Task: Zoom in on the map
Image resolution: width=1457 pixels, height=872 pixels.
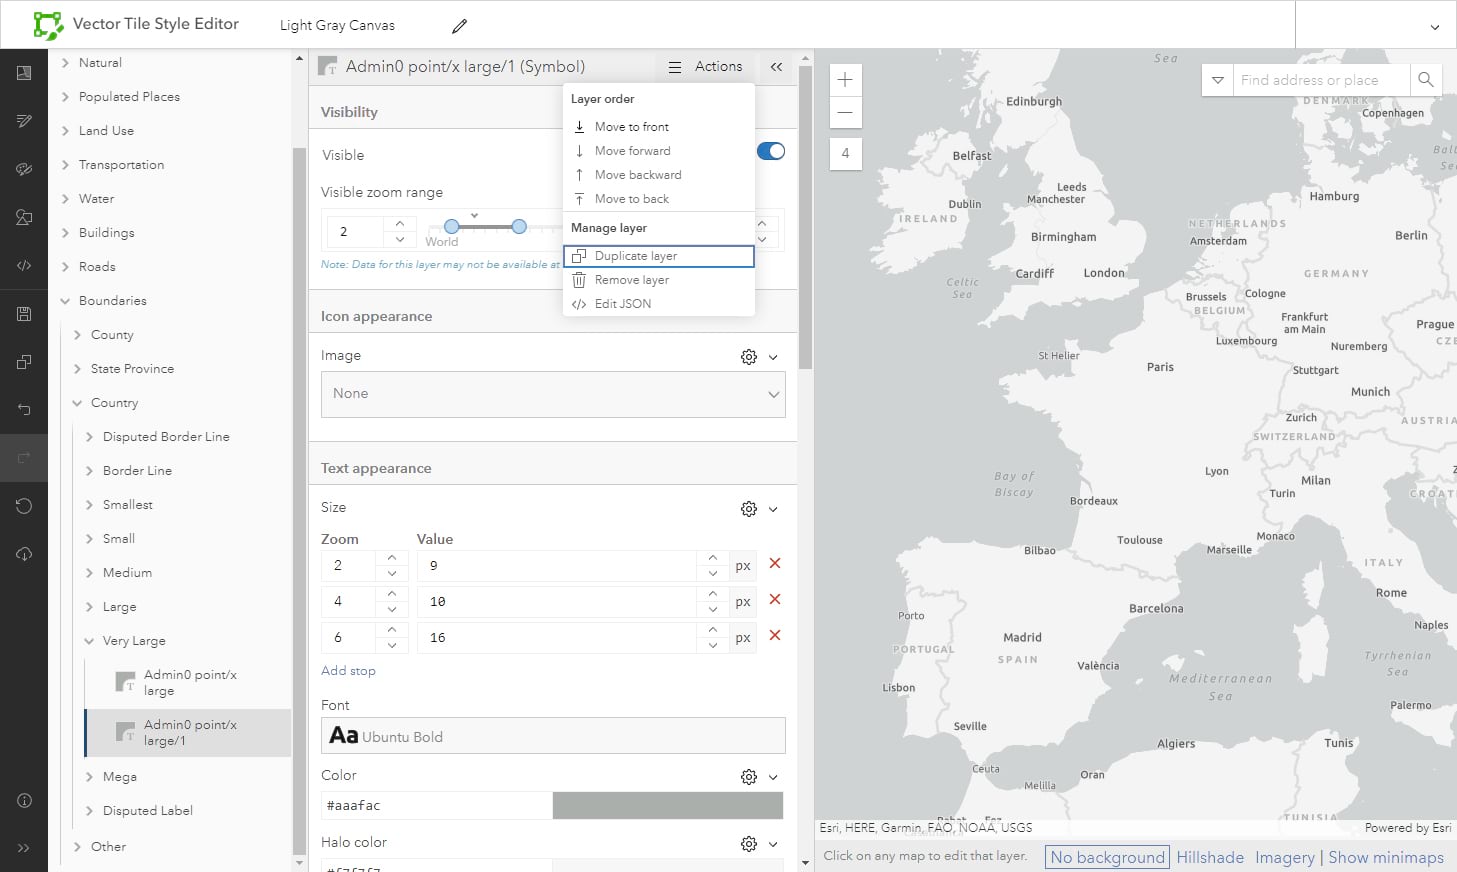Action: pyautogui.click(x=845, y=80)
